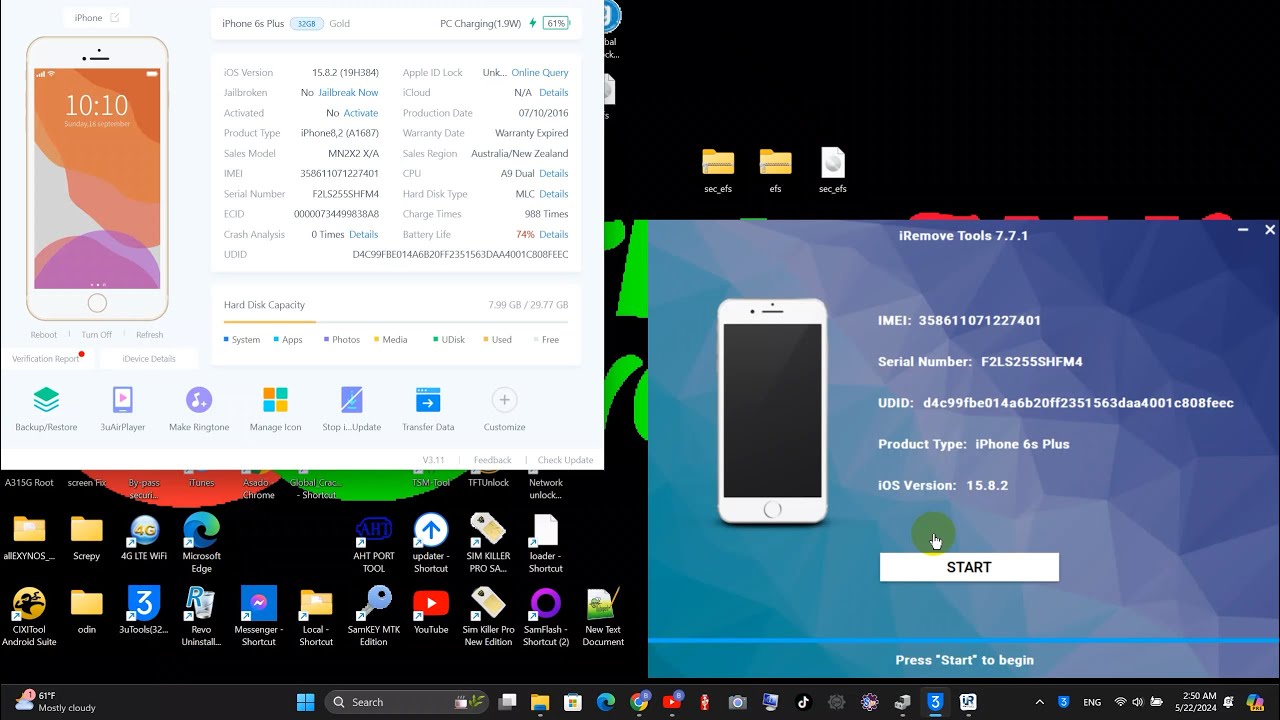Open the Windows Start menu
Viewport: 1280px width, 720px height.
point(306,702)
